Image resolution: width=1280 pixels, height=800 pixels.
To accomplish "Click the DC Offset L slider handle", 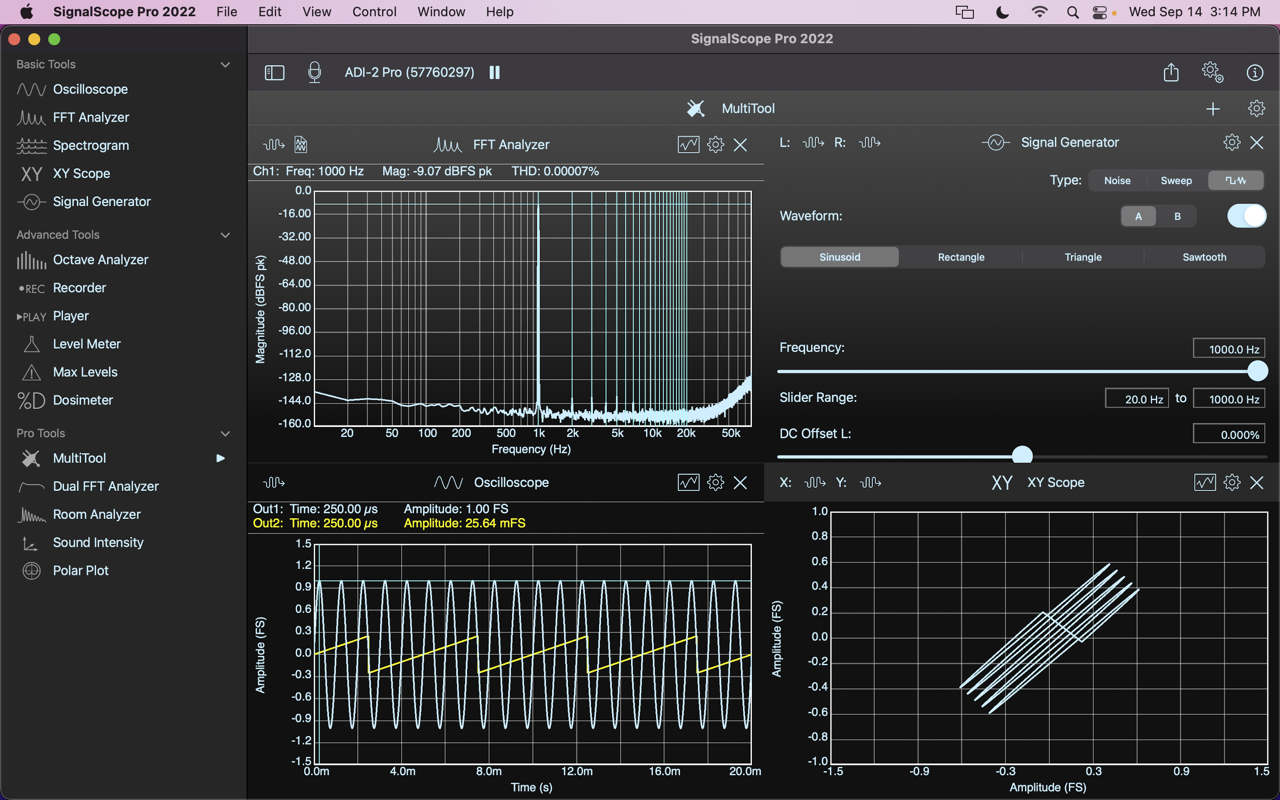I will [x=1022, y=456].
